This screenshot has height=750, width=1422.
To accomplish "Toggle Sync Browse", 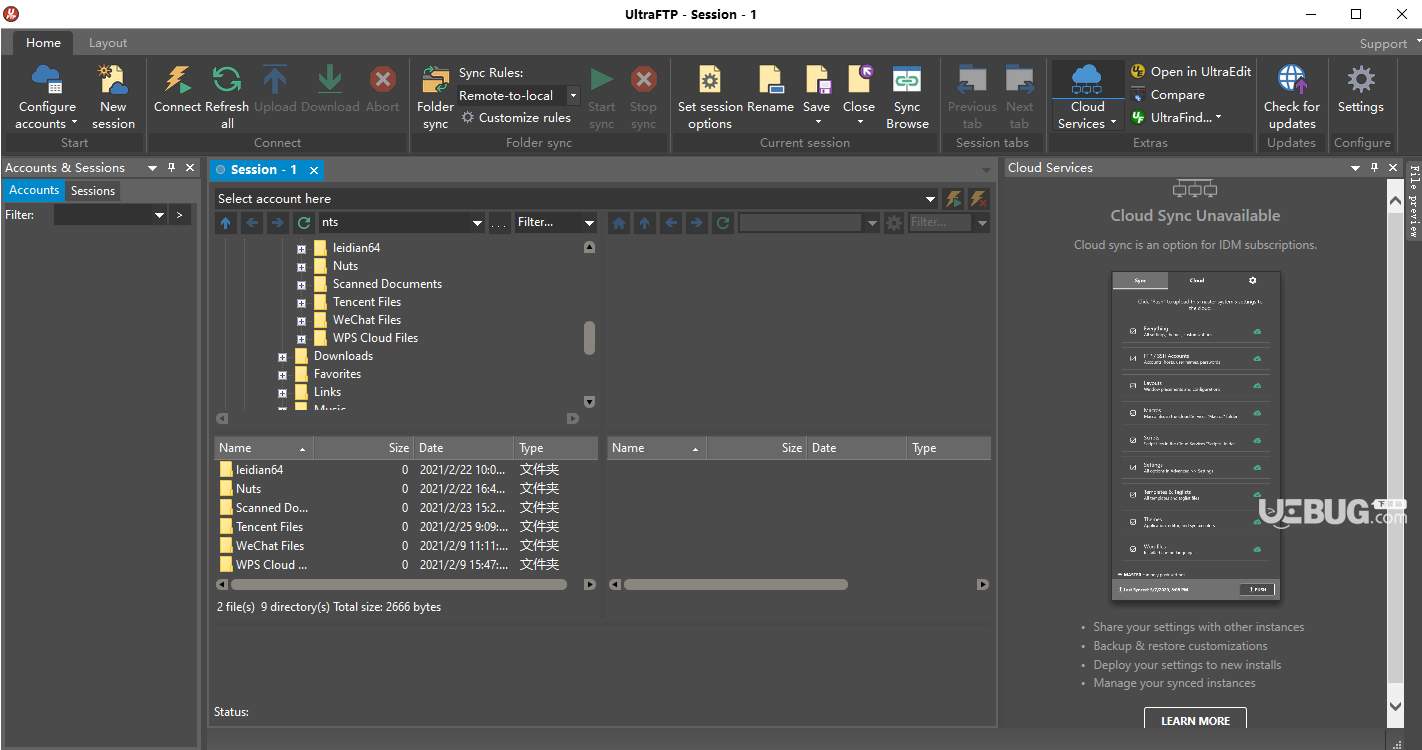I will (x=907, y=97).
